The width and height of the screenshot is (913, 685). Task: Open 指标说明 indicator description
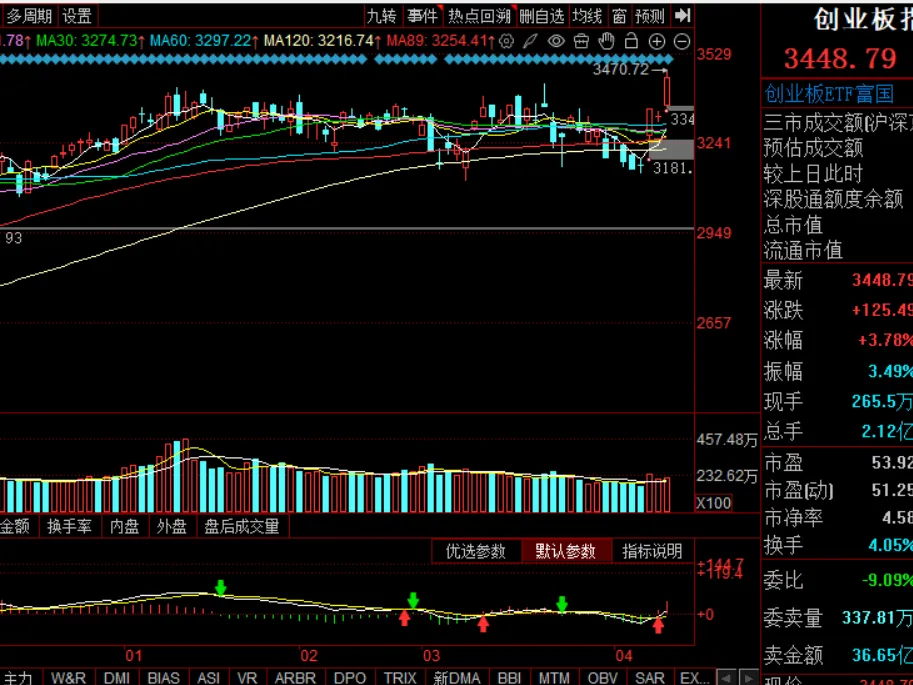(652, 551)
